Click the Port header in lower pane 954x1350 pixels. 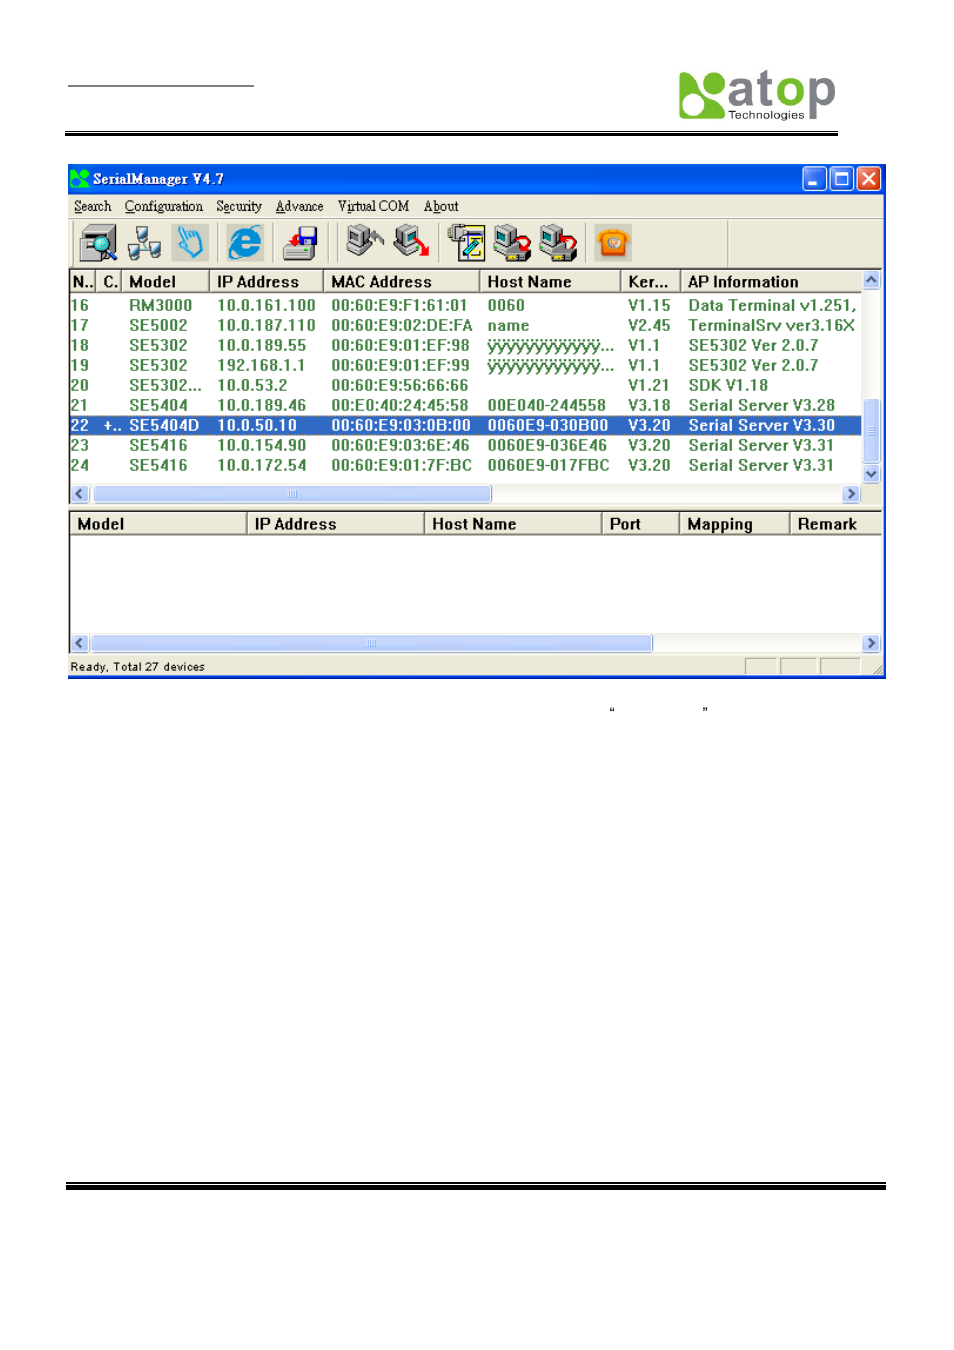coord(641,523)
